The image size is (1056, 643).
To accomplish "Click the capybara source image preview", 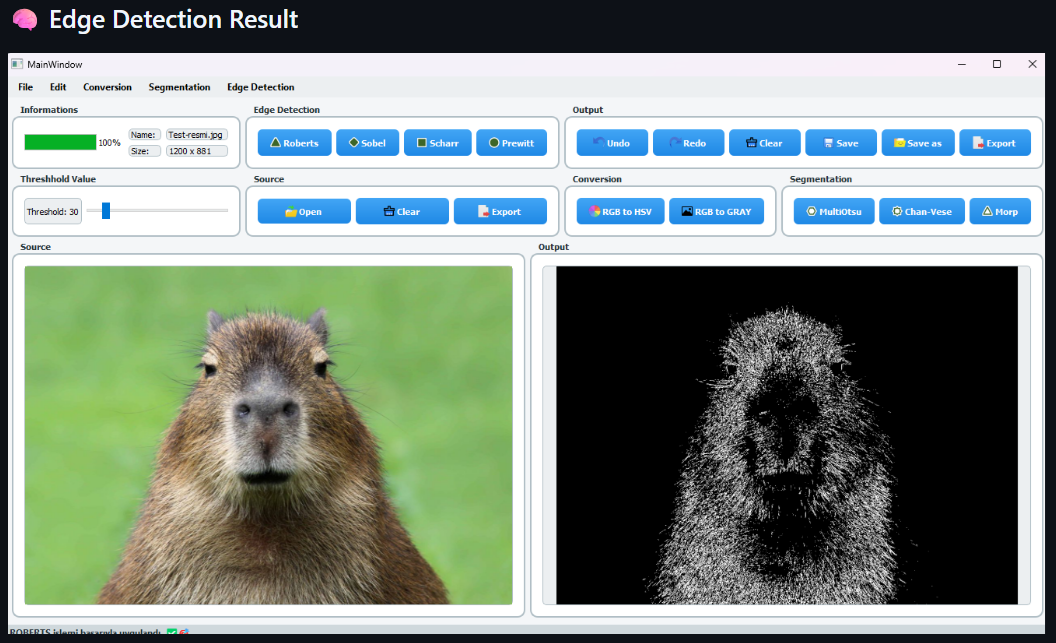I will tap(268, 435).
